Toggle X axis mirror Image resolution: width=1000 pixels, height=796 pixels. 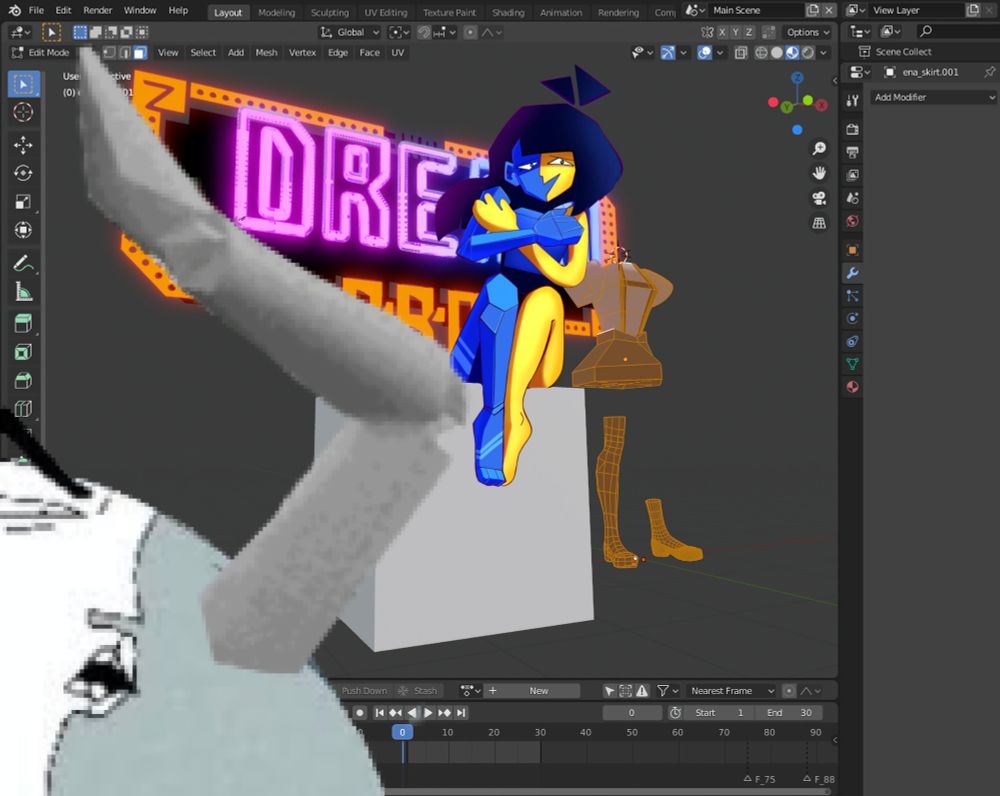722,32
